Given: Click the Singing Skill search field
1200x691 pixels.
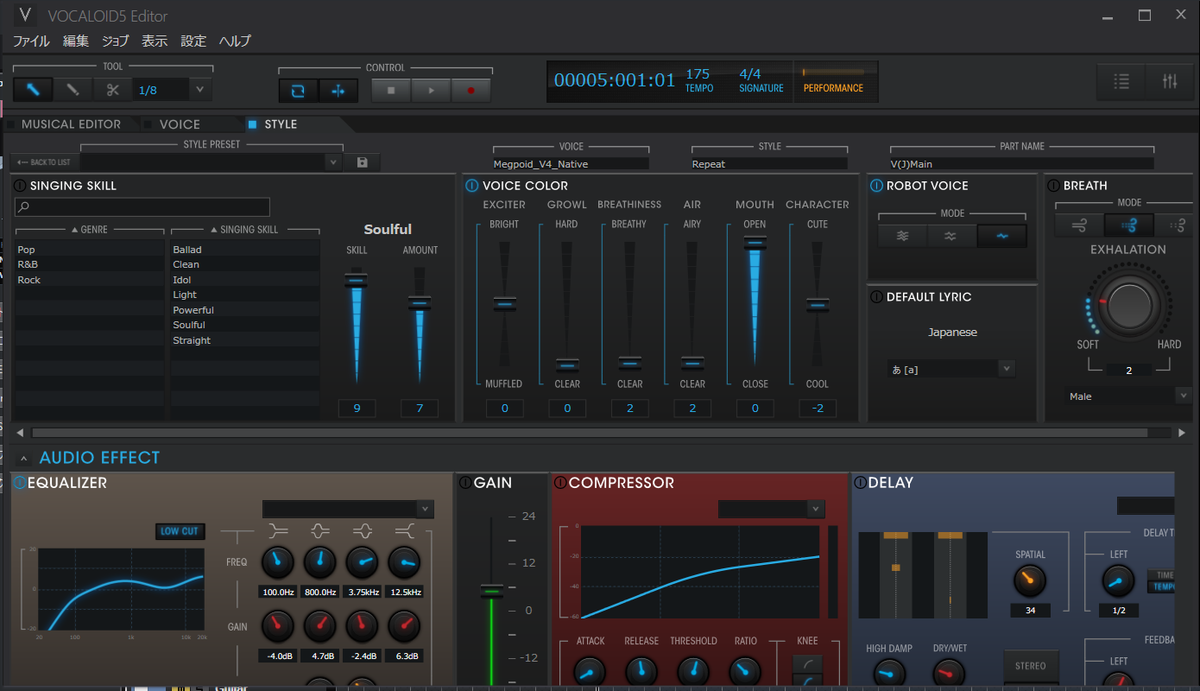Looking at the screenshot, I should point(142,207).
